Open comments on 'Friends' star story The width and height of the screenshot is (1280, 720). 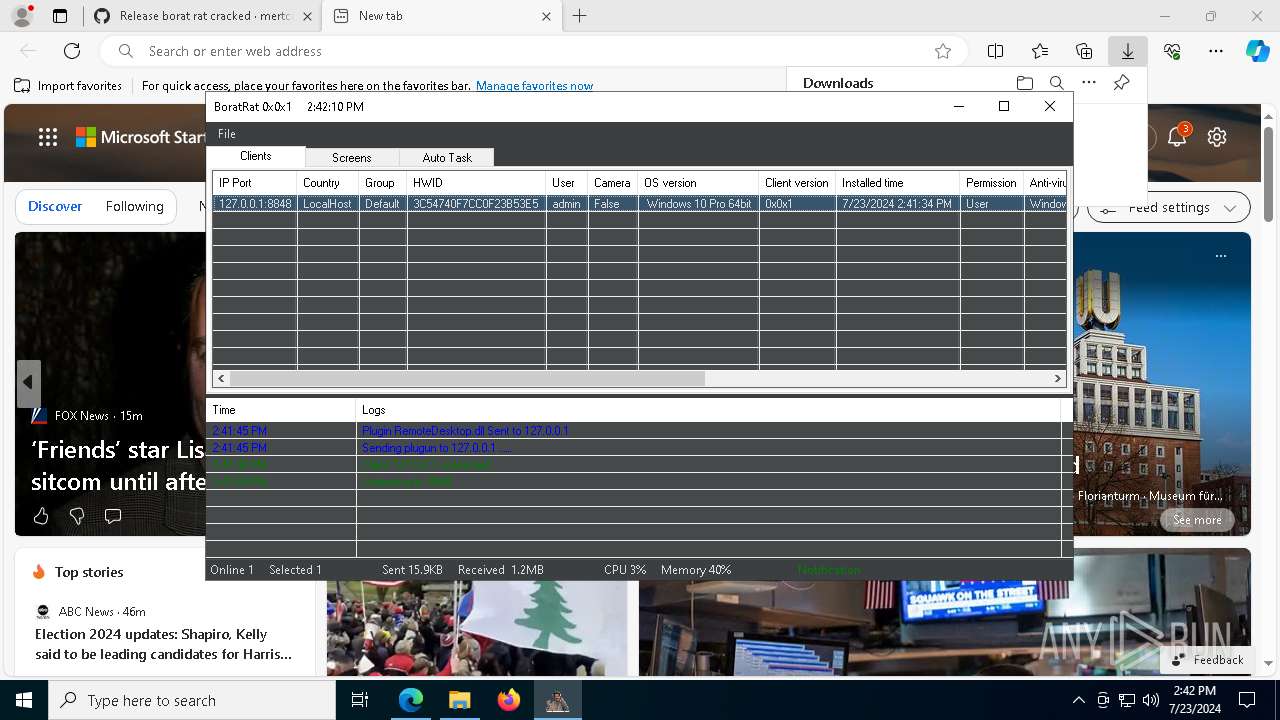pos(113,516)
